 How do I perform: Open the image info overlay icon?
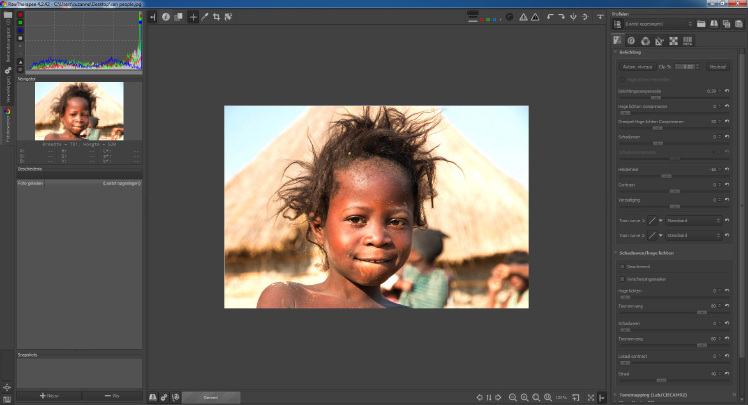tap(166, 17)
